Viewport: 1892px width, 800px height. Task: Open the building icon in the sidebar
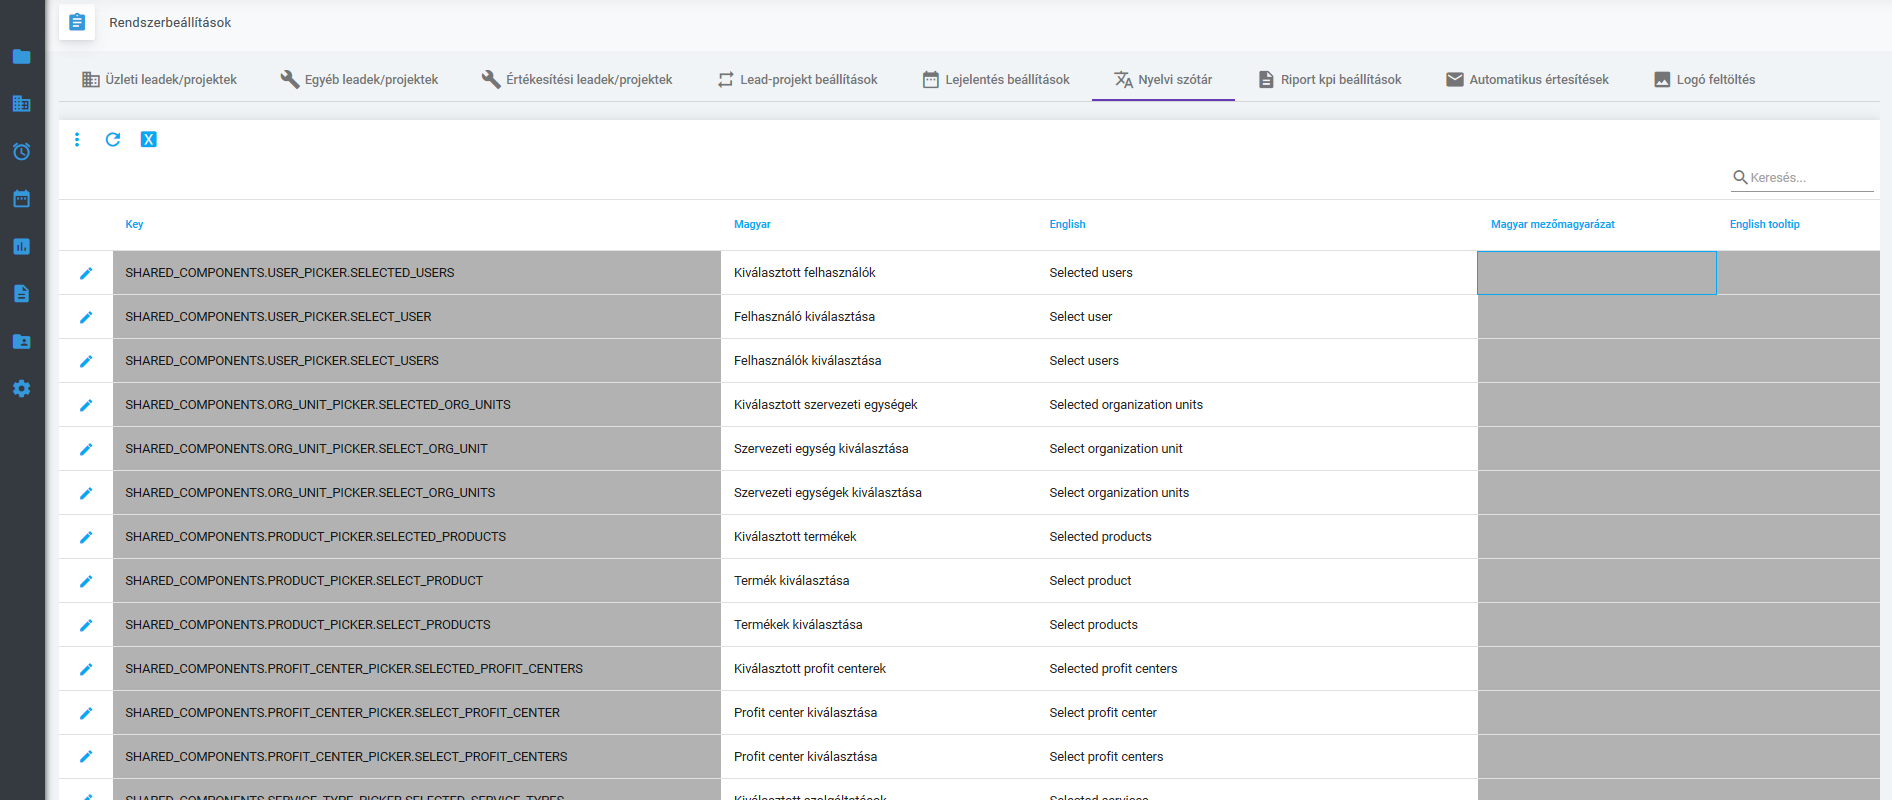coord(21,104)
